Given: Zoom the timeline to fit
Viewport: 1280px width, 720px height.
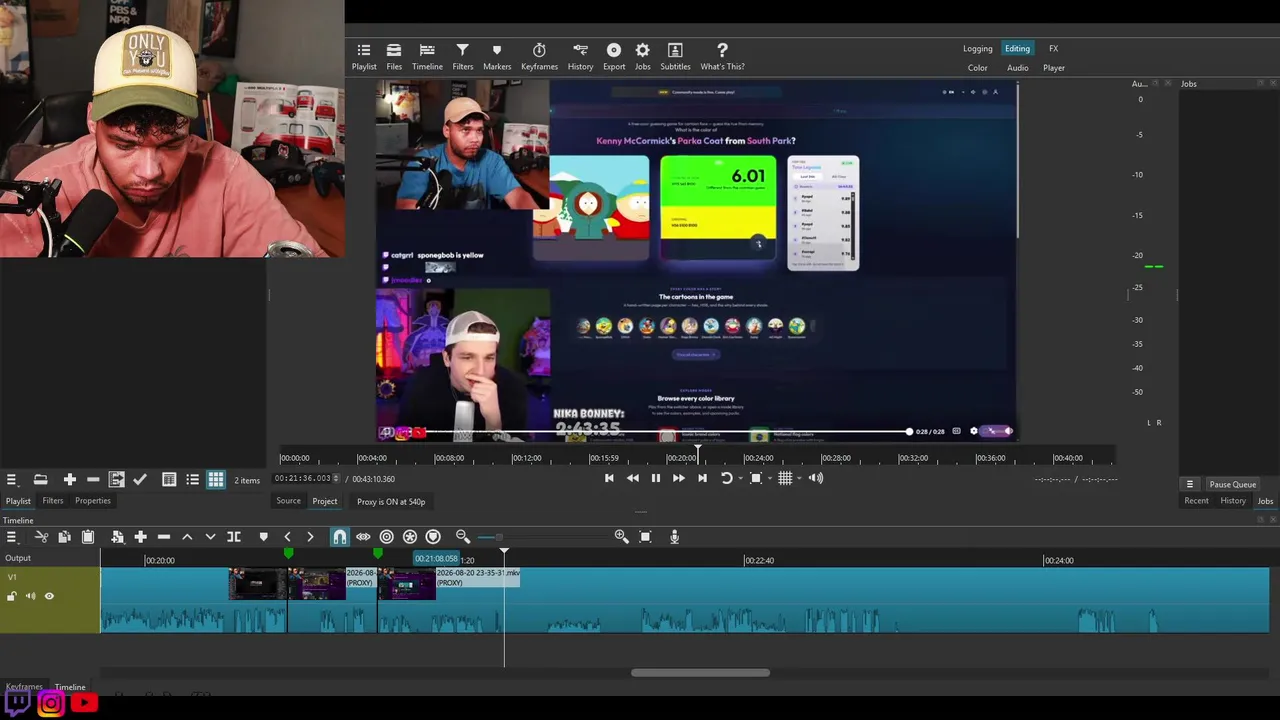Looking at the screenshot, I should coord(645,537).
